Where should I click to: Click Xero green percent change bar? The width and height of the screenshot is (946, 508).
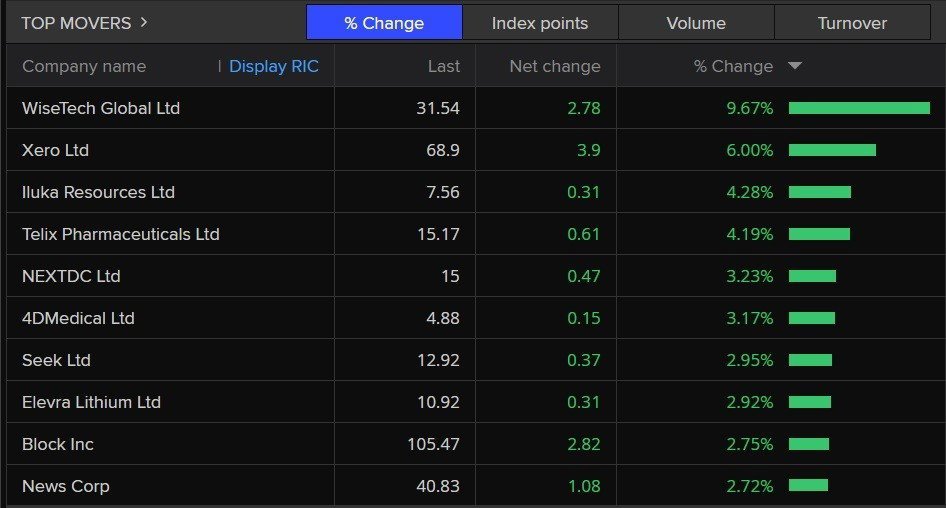pyautogui.click(x=832, y=150)
